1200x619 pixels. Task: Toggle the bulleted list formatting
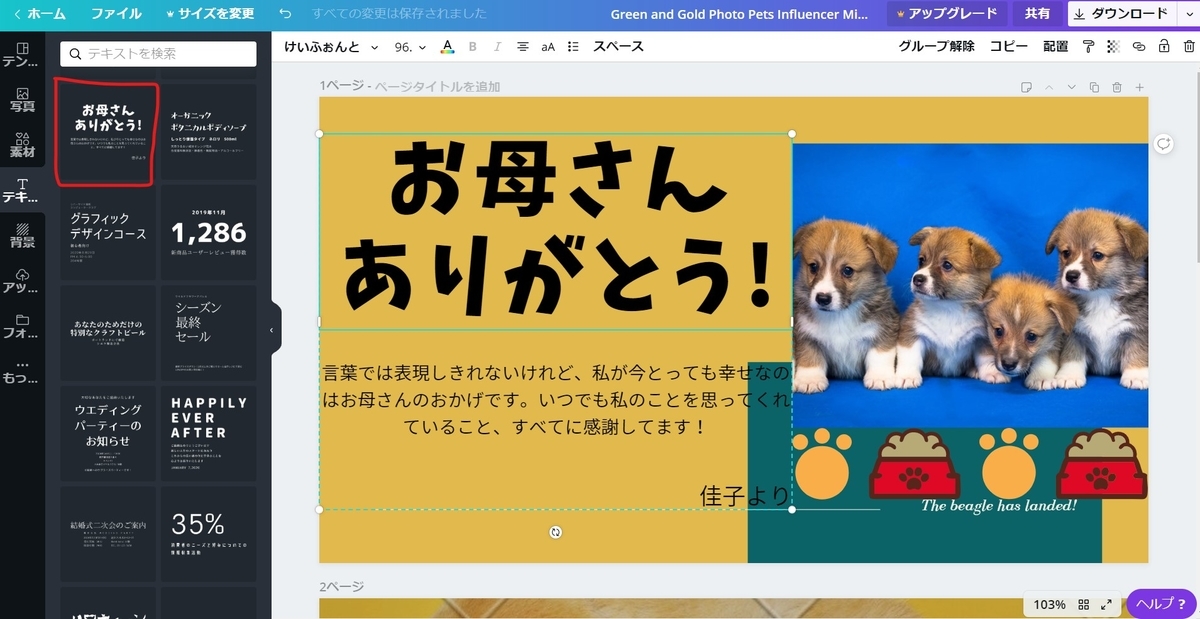pos(573,46)
